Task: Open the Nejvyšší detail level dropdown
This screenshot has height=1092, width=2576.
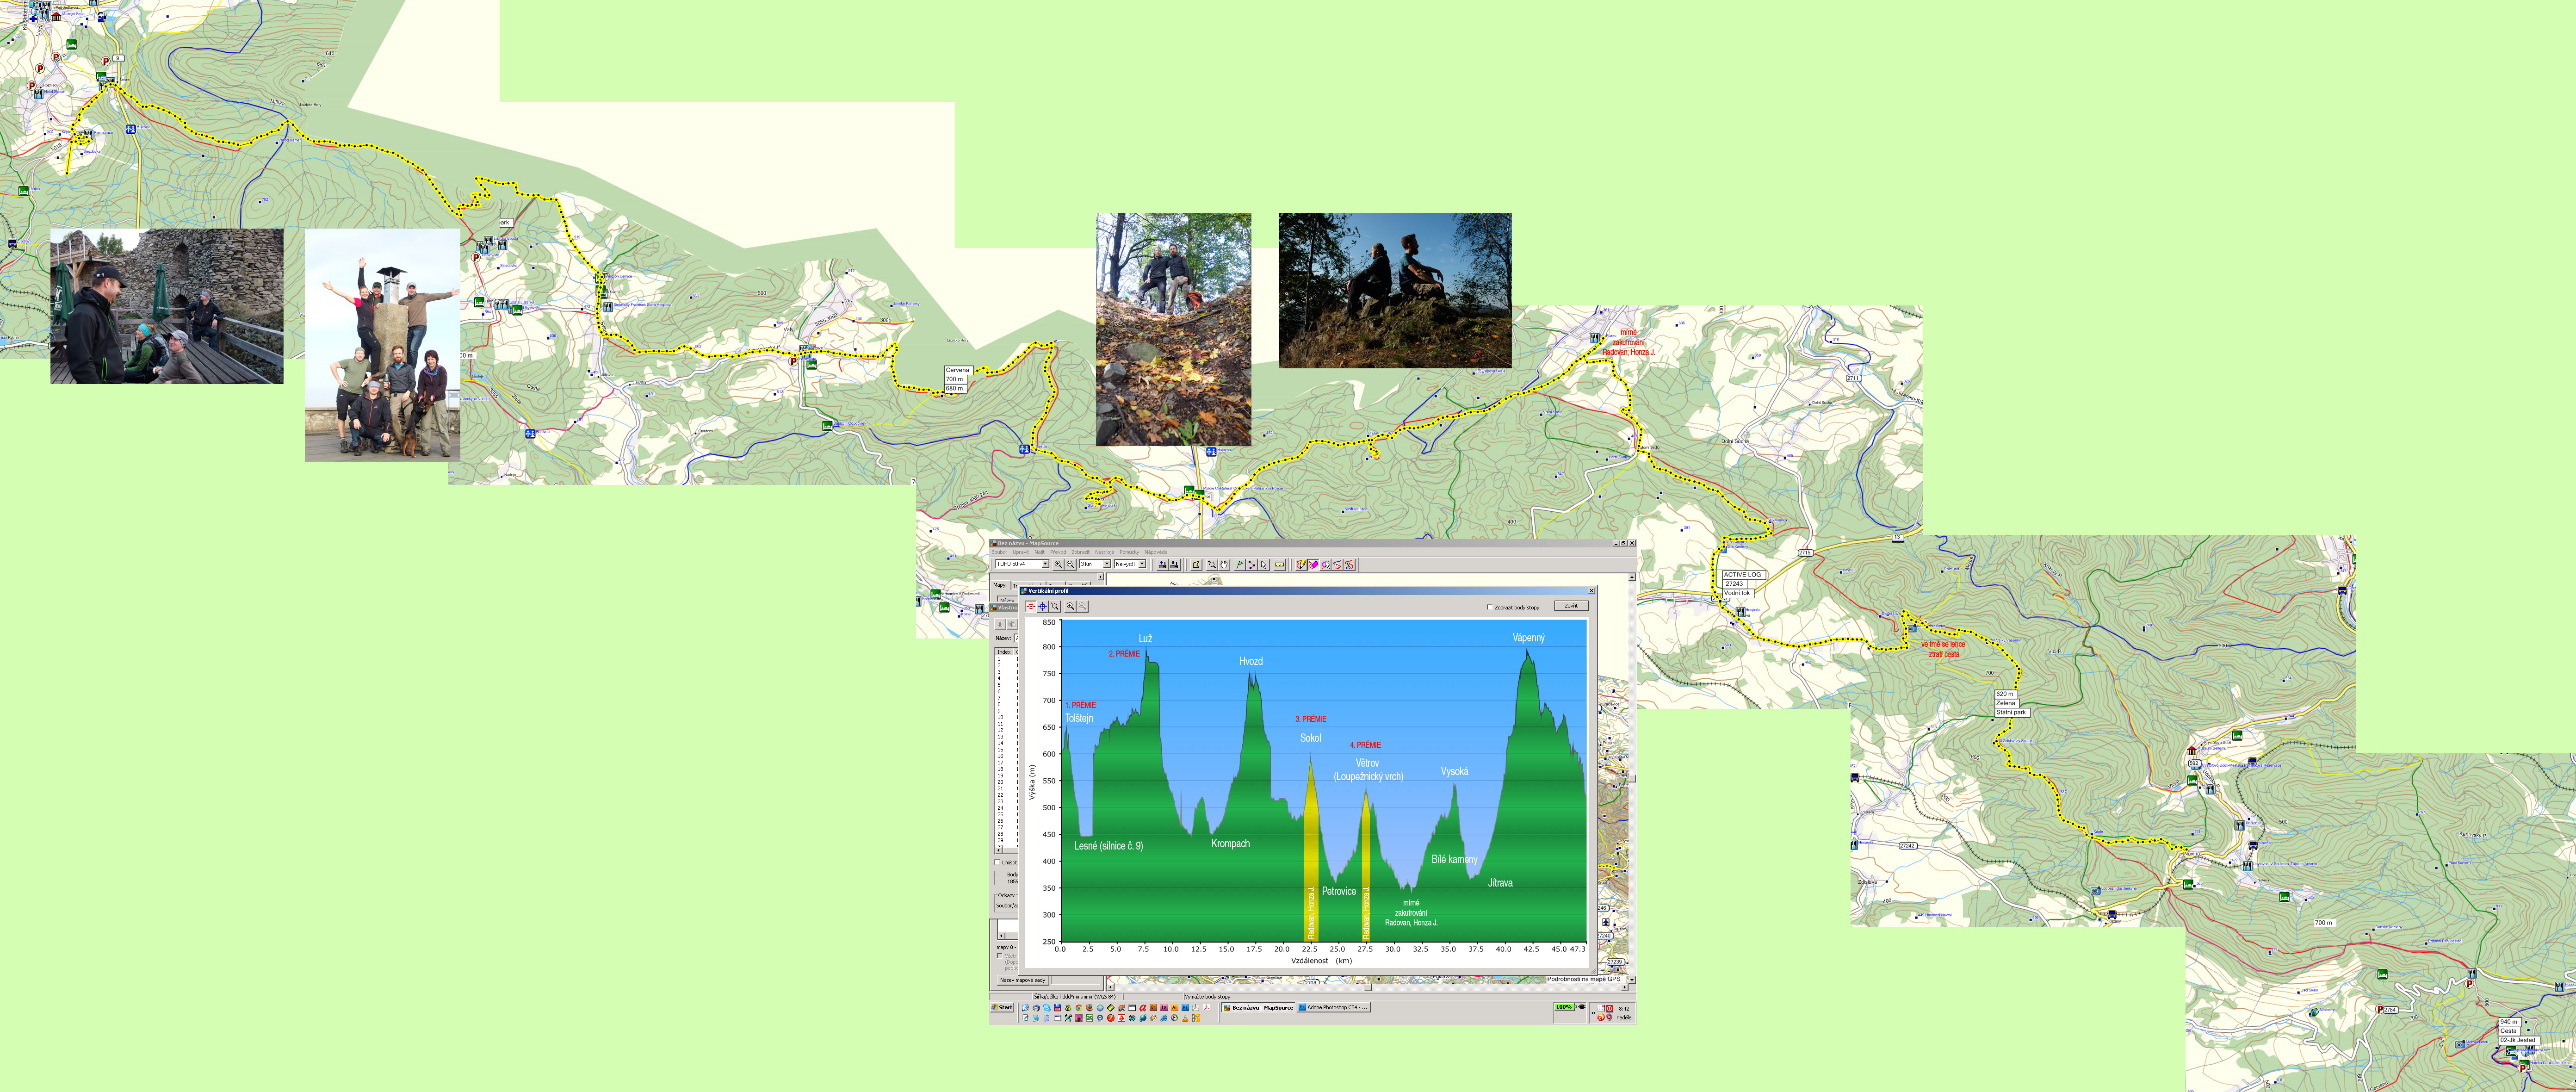Action: pos(1142,564)
